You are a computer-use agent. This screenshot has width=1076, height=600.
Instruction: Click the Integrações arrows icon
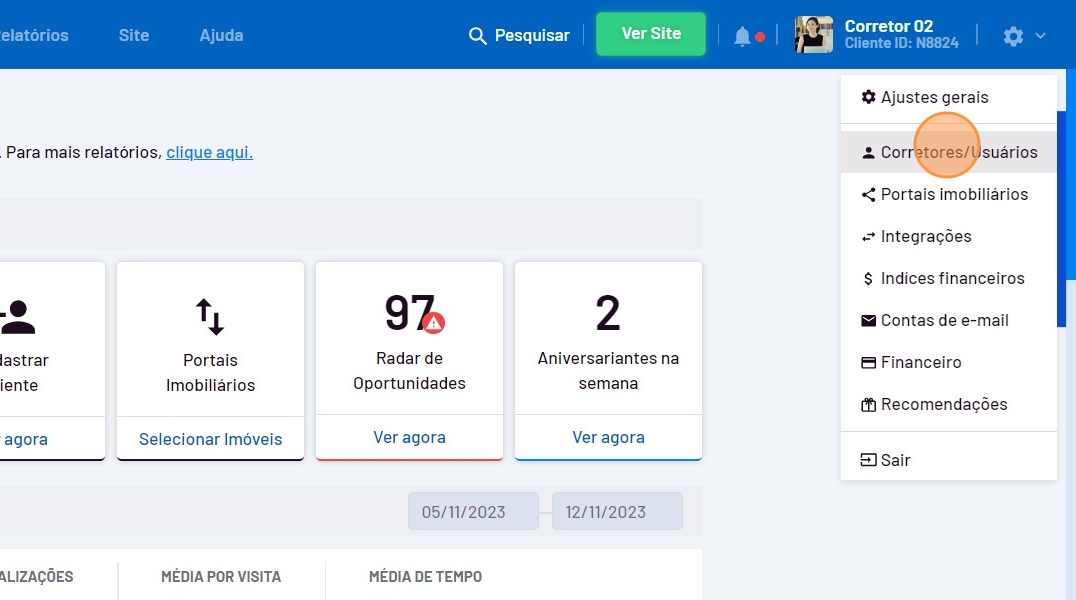click(x=868, y=237)
